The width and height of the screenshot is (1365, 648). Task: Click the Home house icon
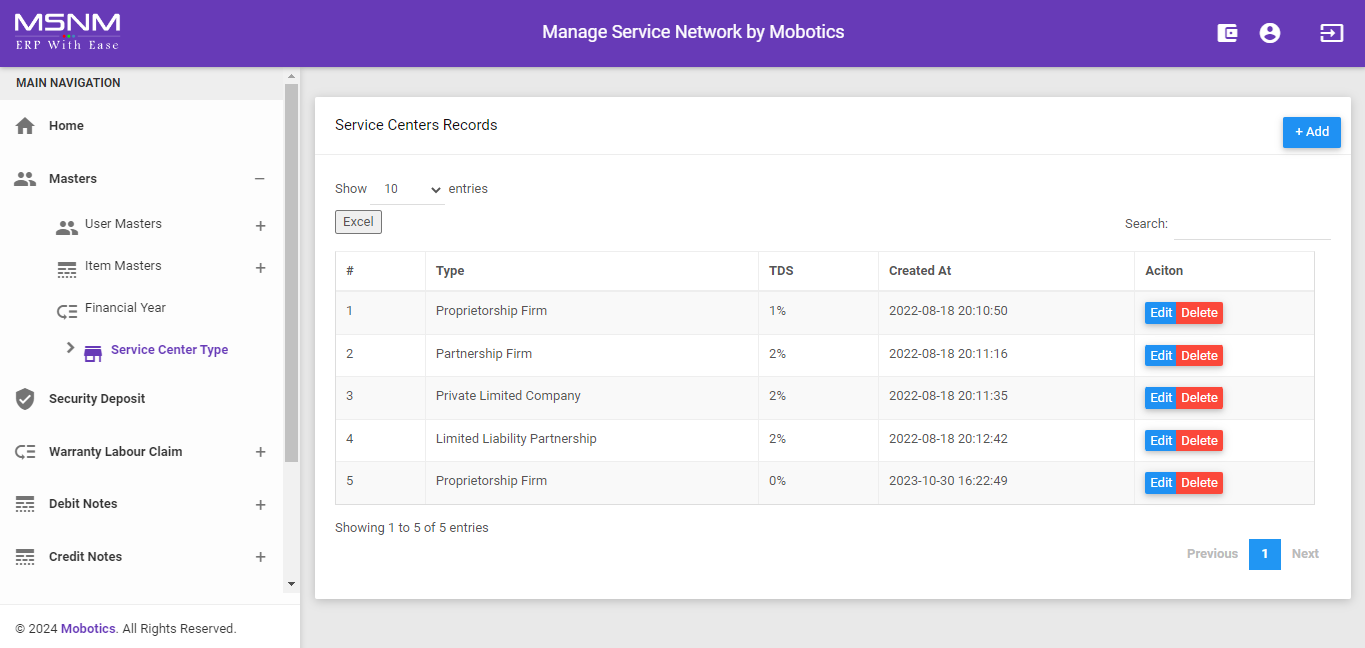click(26, 126)
